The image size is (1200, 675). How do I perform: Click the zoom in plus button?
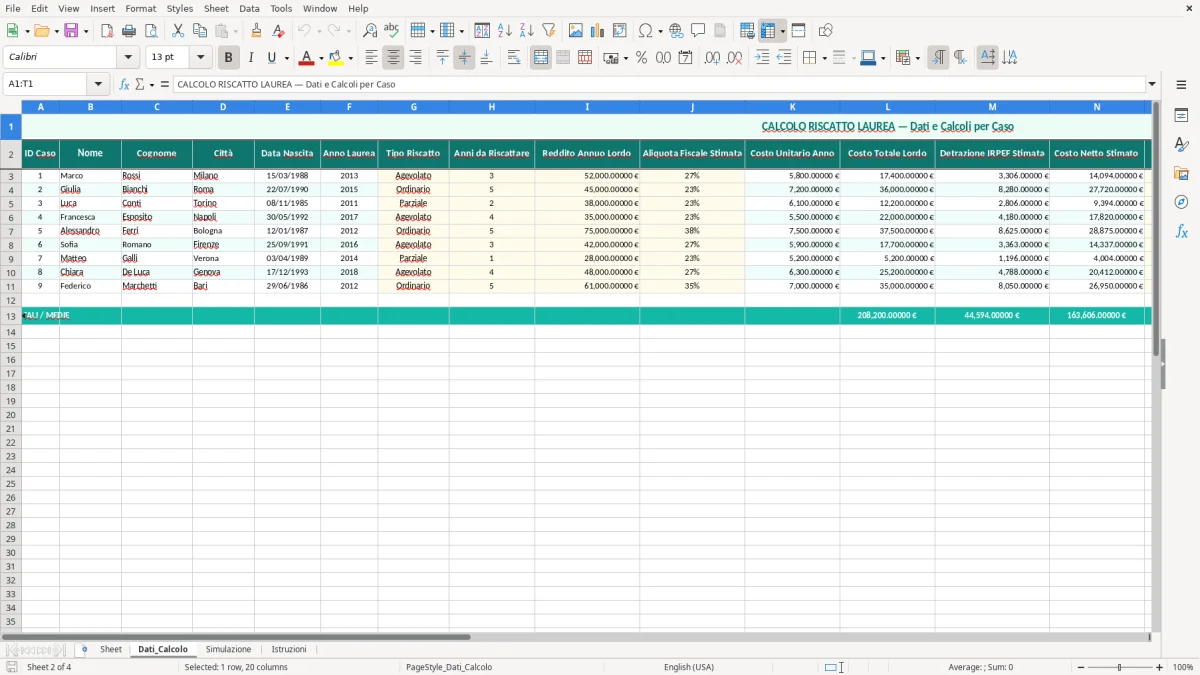(x=1160, y=667)
